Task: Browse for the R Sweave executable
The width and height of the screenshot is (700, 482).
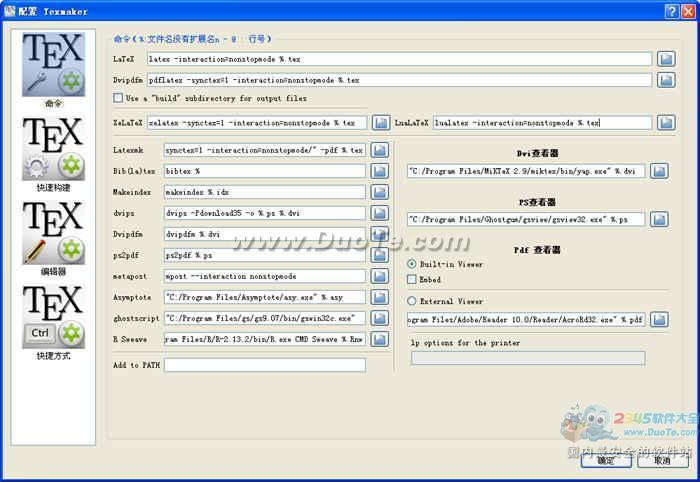Action: click(x=379, y=339)
